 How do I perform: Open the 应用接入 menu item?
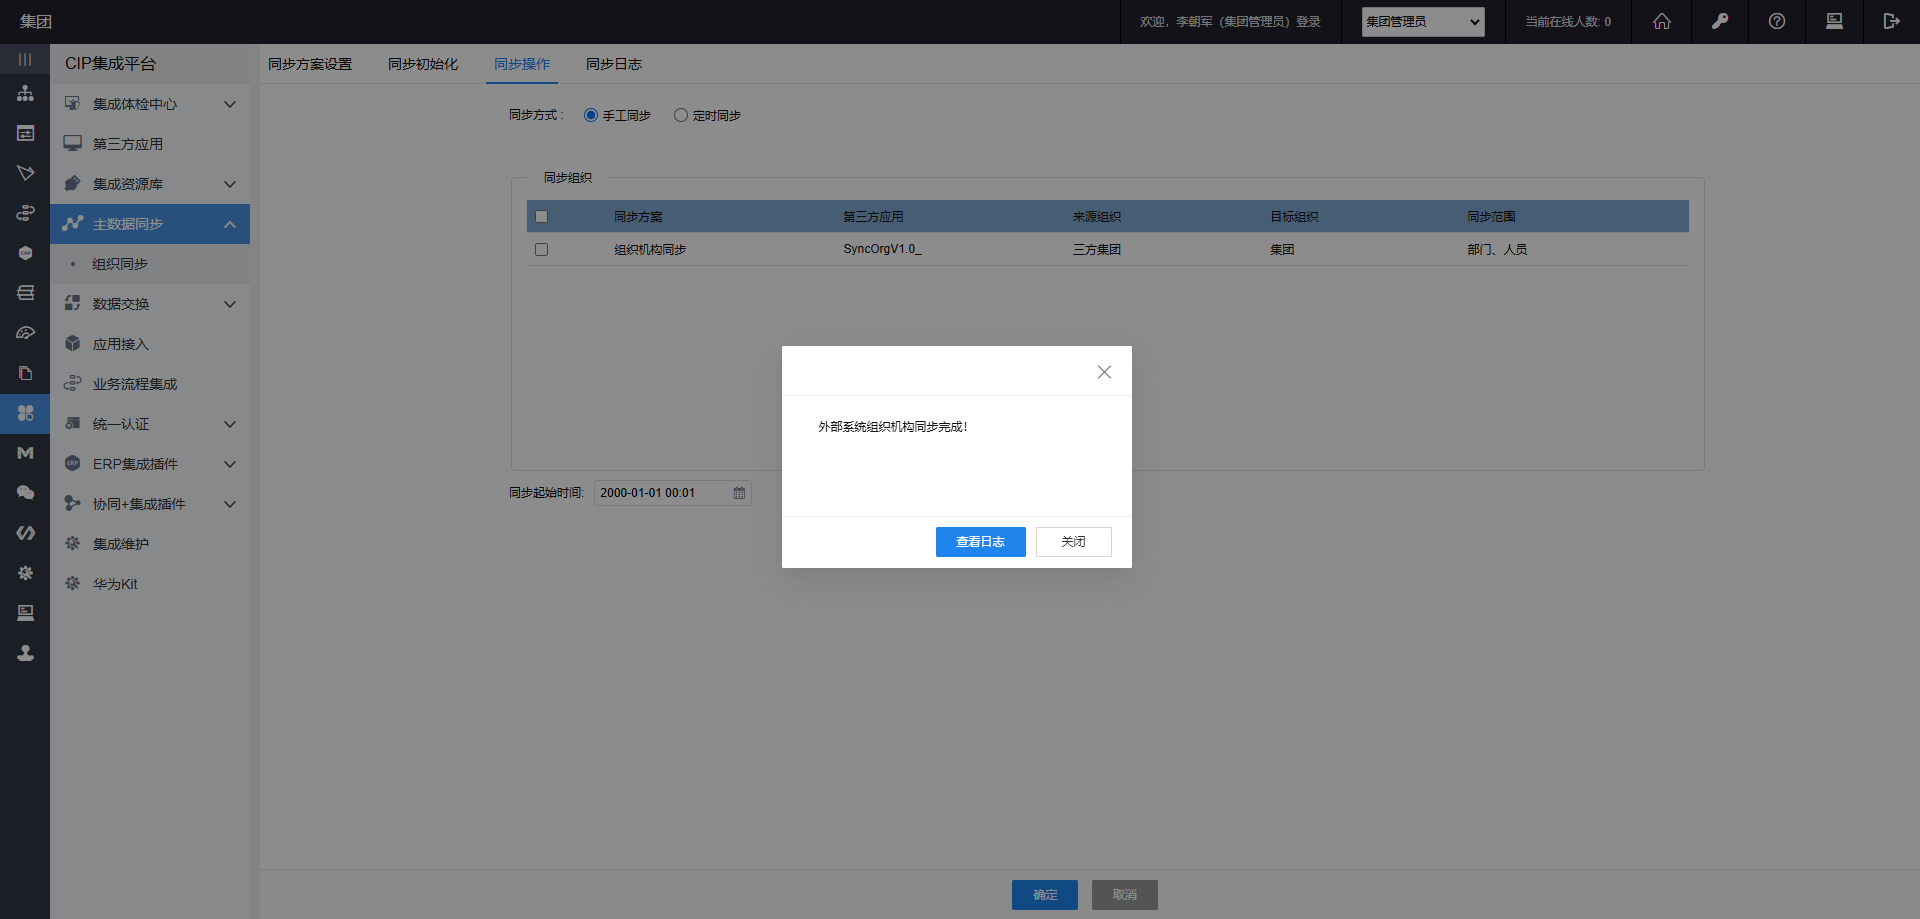coord(150,344)
